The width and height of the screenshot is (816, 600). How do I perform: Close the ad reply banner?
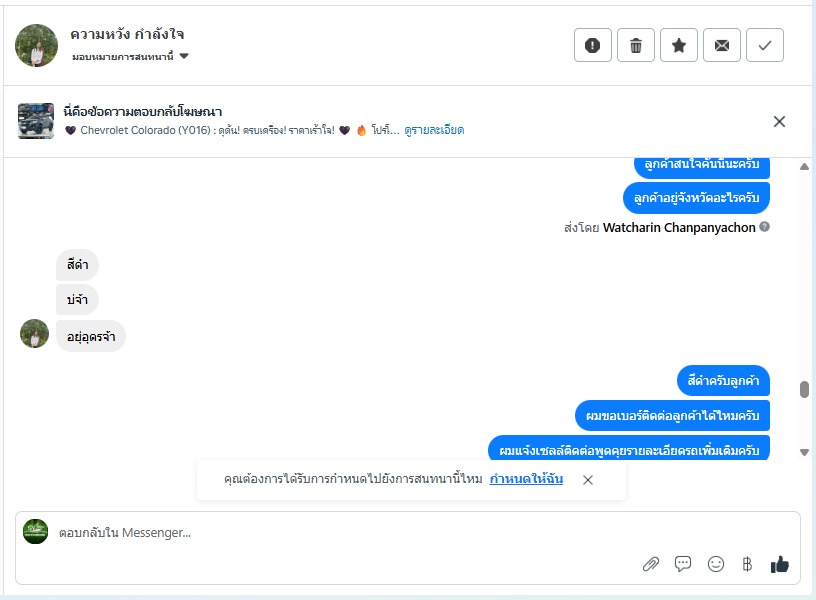pos(779,122)
